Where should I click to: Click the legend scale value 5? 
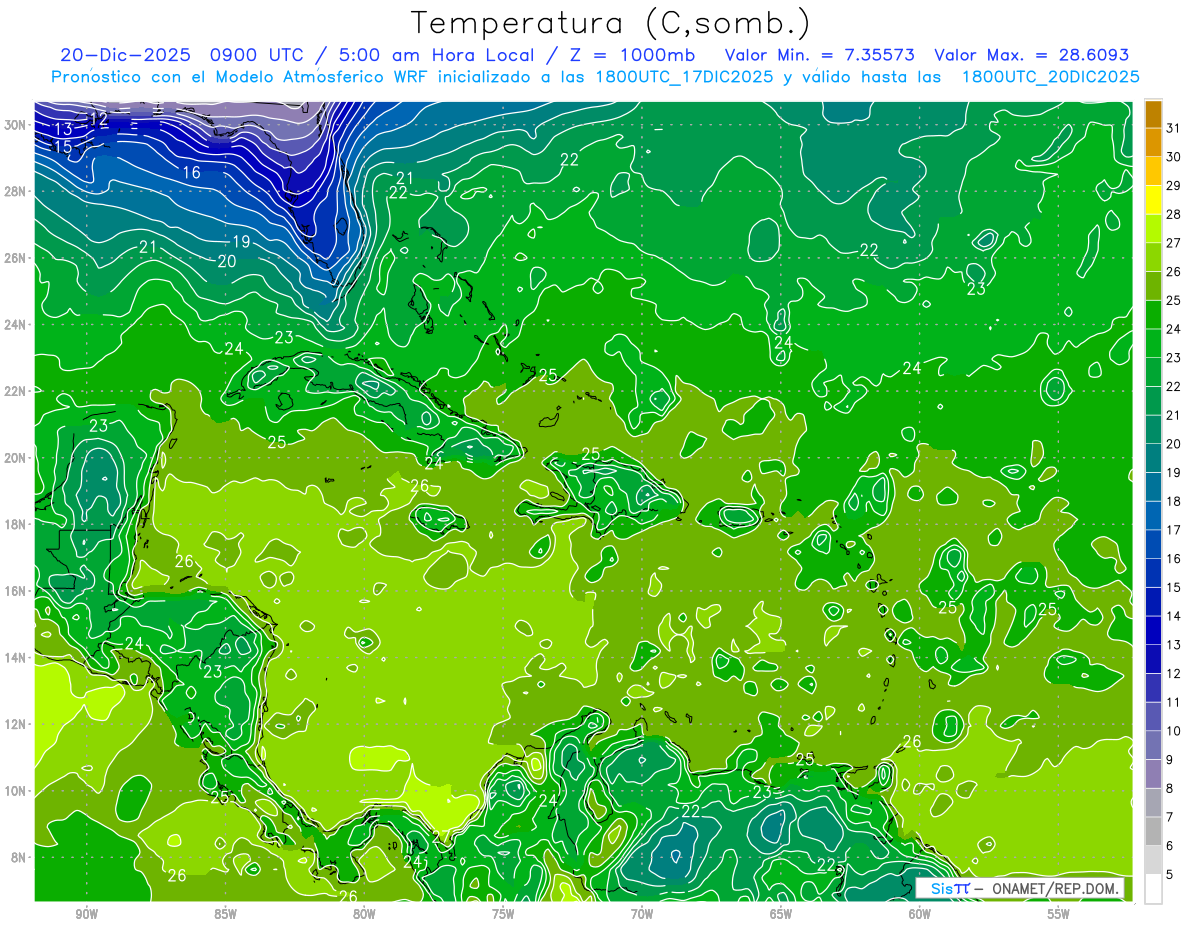point(1171,875)
